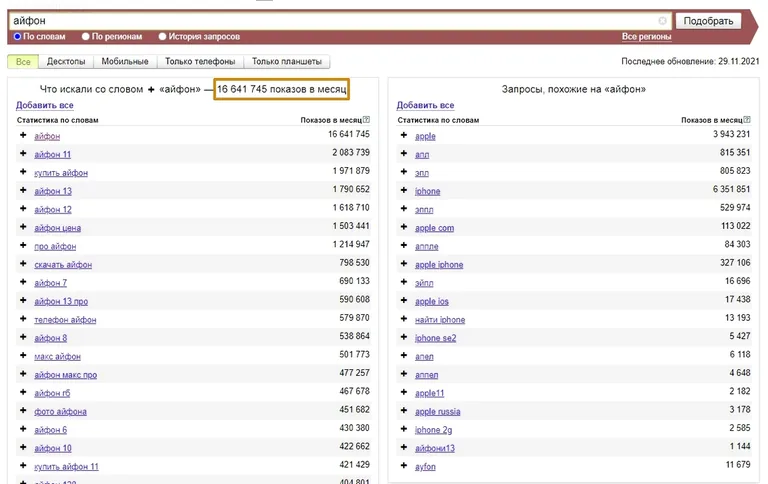Open the «эппл» keyword link
The image size is (768, 484).
coord(424,210)
